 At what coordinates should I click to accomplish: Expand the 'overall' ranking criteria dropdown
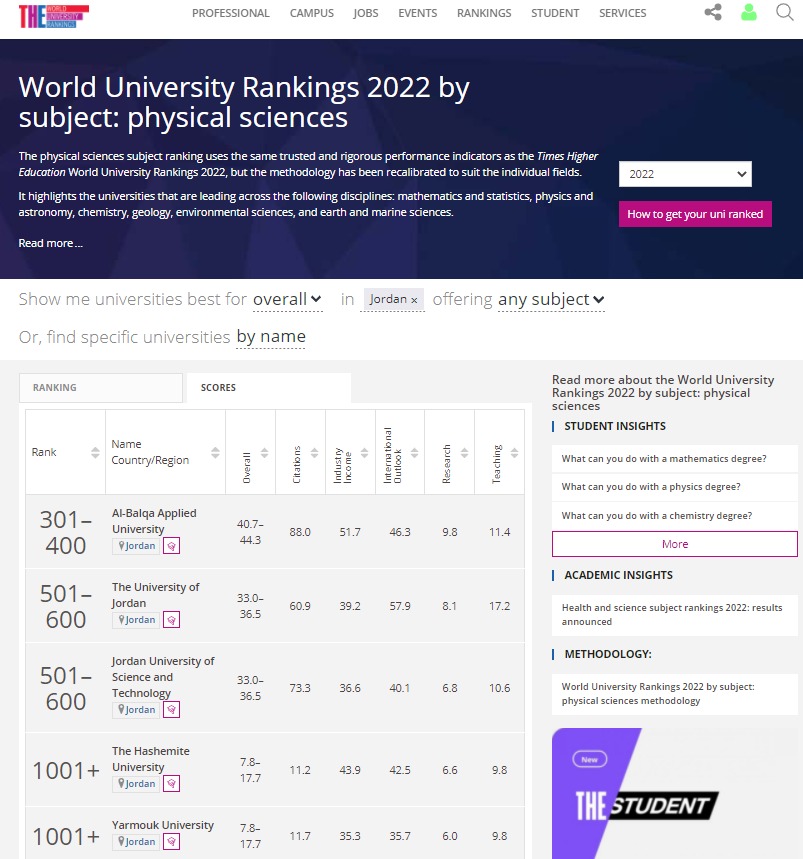coord(287,299)
